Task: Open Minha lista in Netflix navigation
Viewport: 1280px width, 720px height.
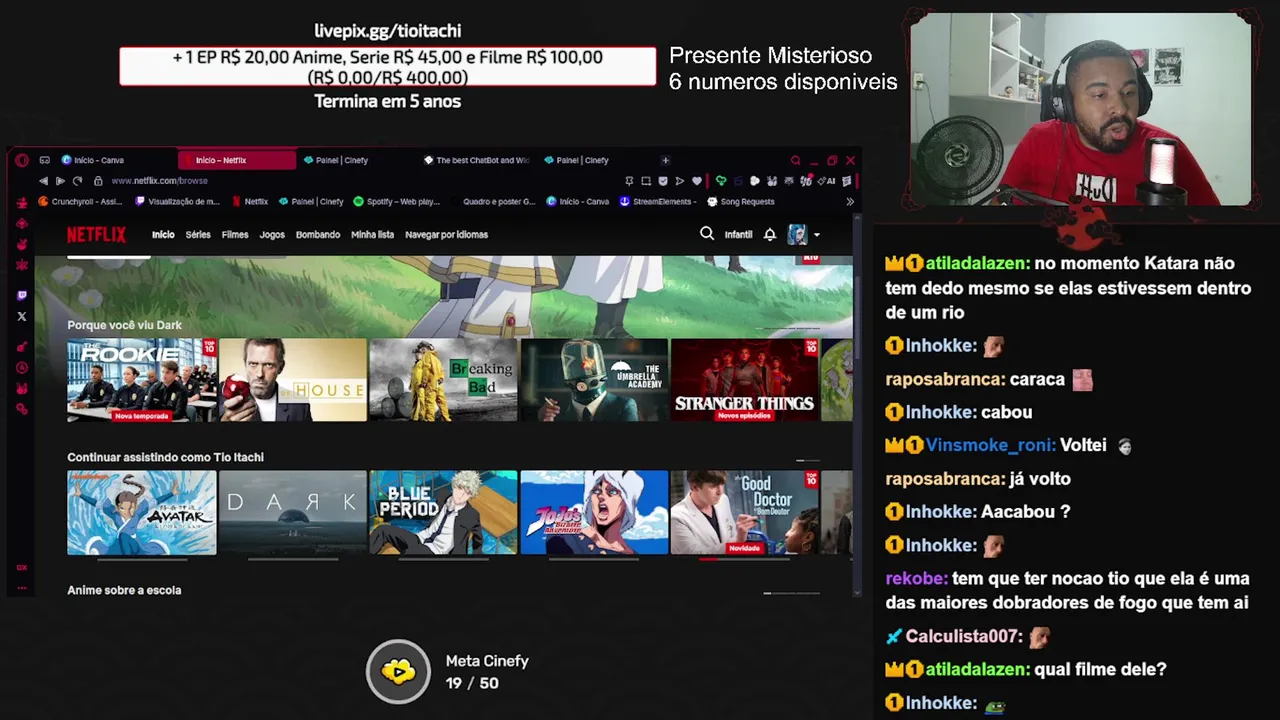Action: coord(372,234)
